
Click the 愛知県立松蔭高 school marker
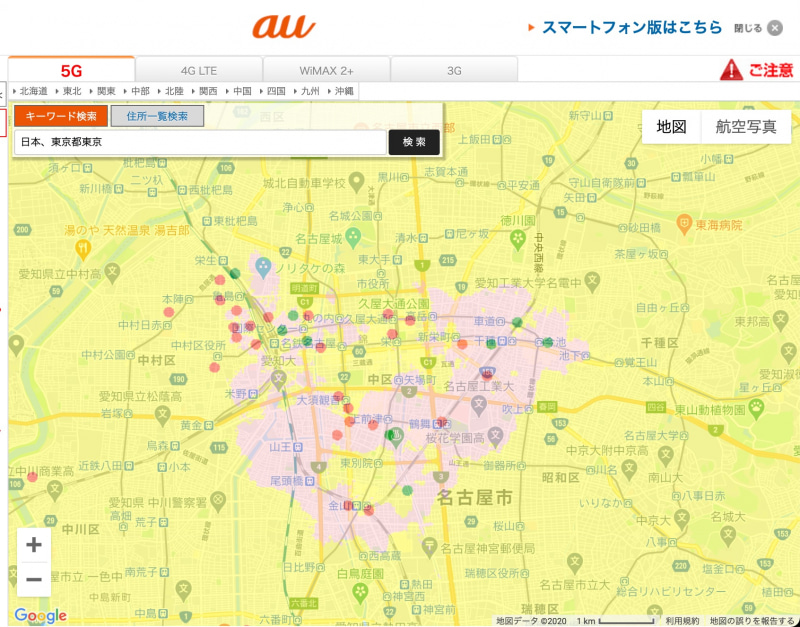tap(162, 414)
